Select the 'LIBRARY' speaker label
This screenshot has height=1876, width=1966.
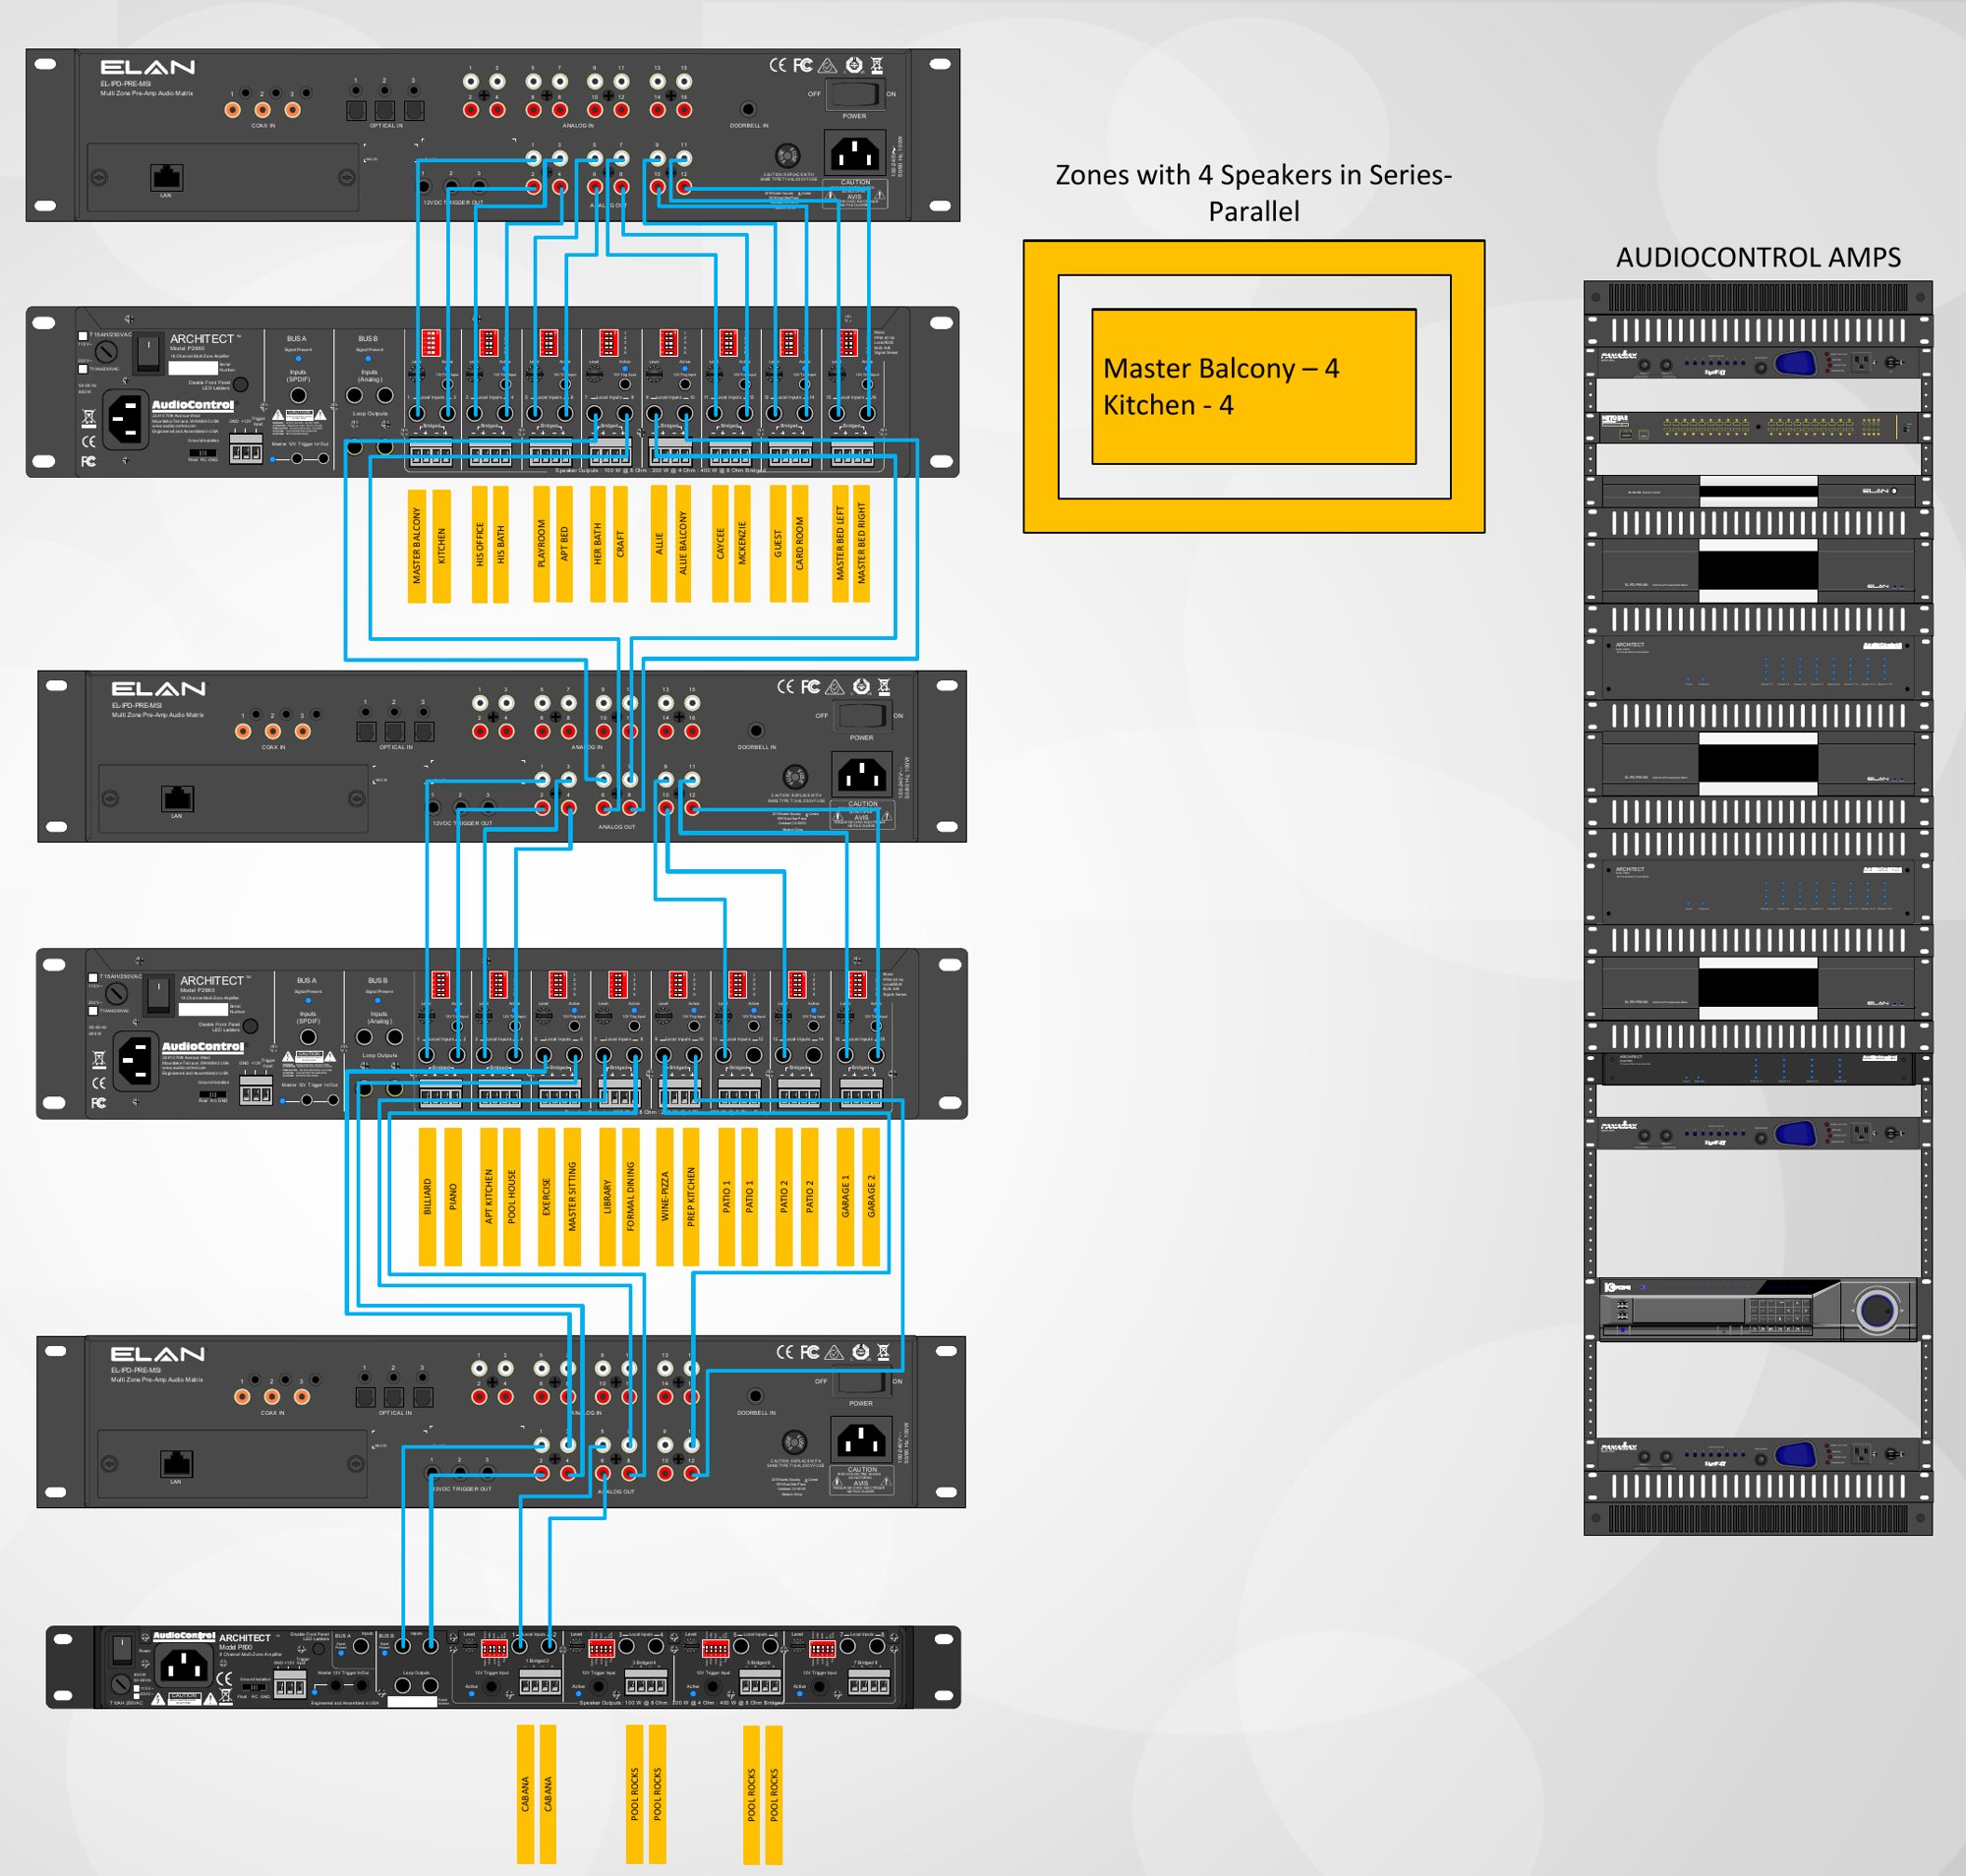(x=607, y=1197)
